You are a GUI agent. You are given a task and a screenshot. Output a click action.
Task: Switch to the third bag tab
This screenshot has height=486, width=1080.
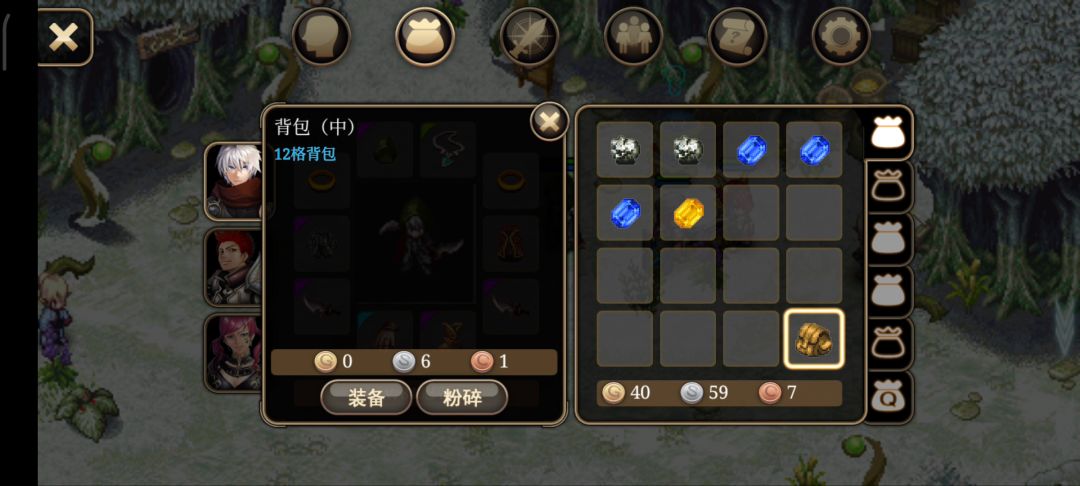coord(889,239)
